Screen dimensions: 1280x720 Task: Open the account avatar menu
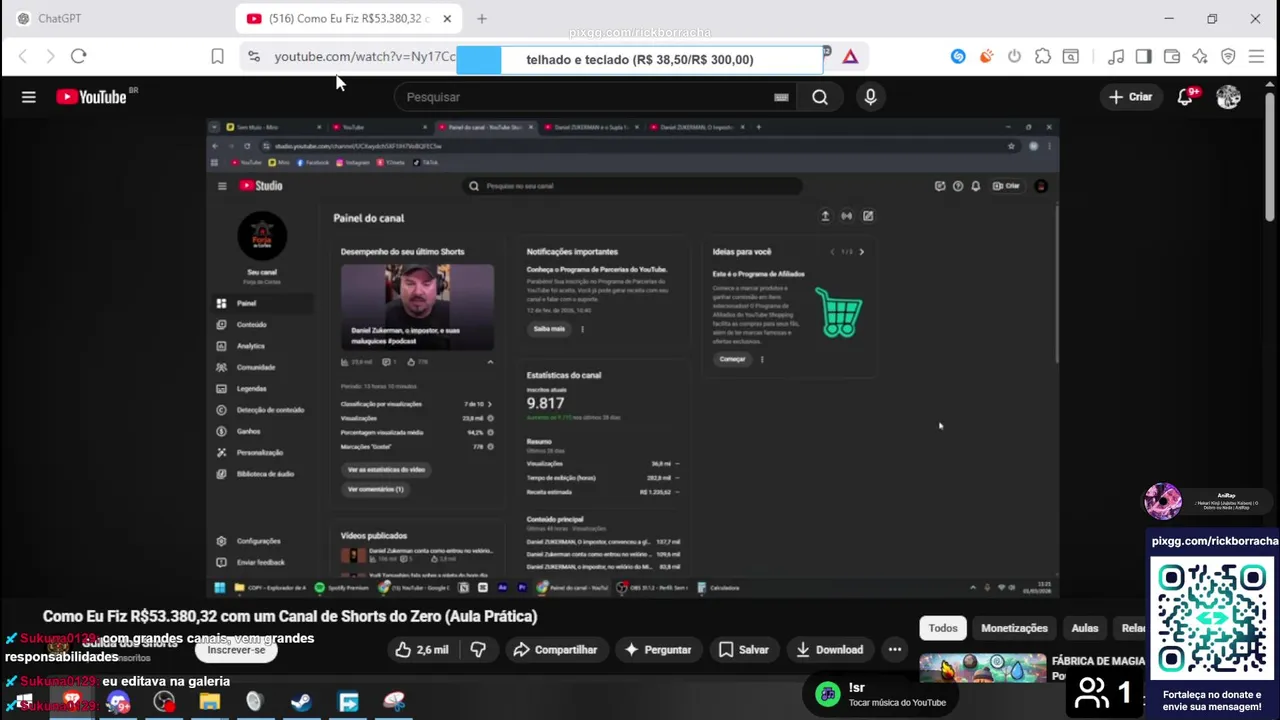pyautogui.click(x=1228, y=97)
